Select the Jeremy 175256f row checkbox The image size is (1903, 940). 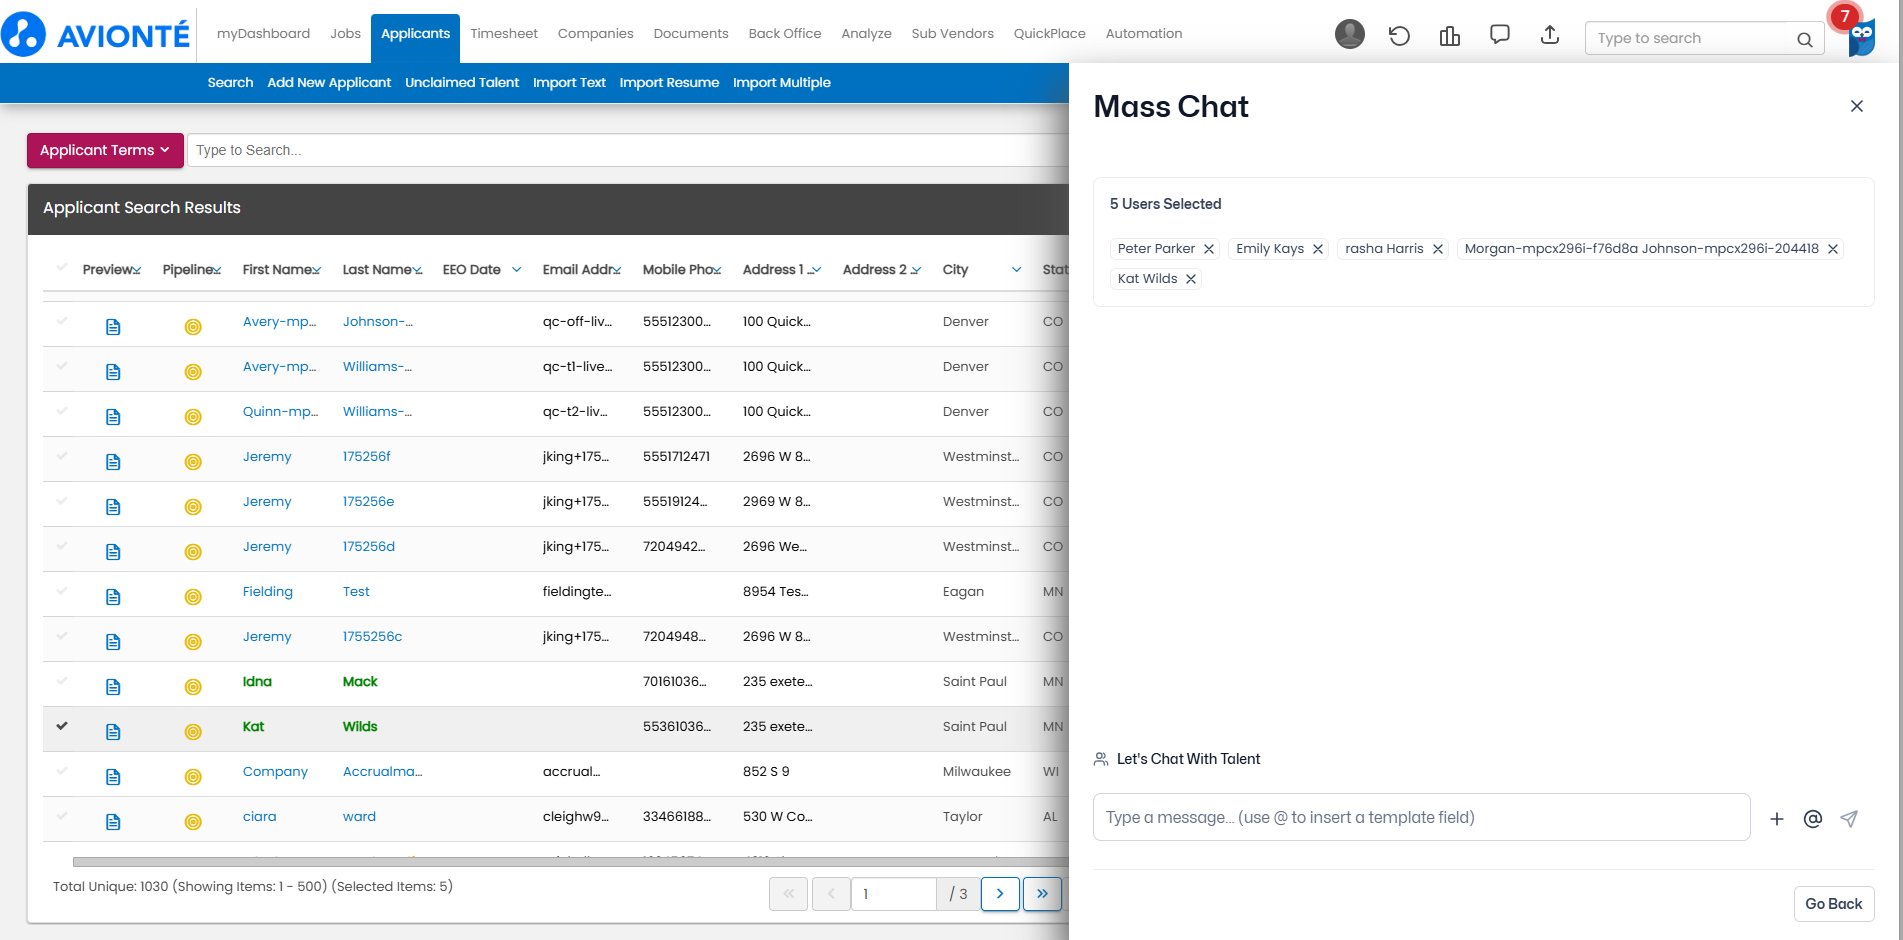click(62, 456)
